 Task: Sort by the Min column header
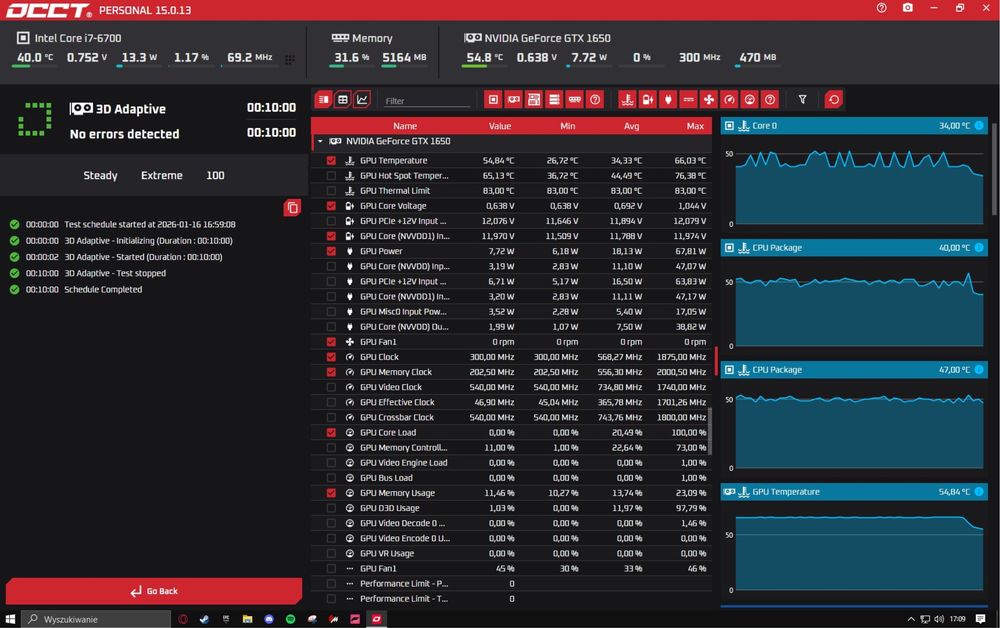click(568, 126)
